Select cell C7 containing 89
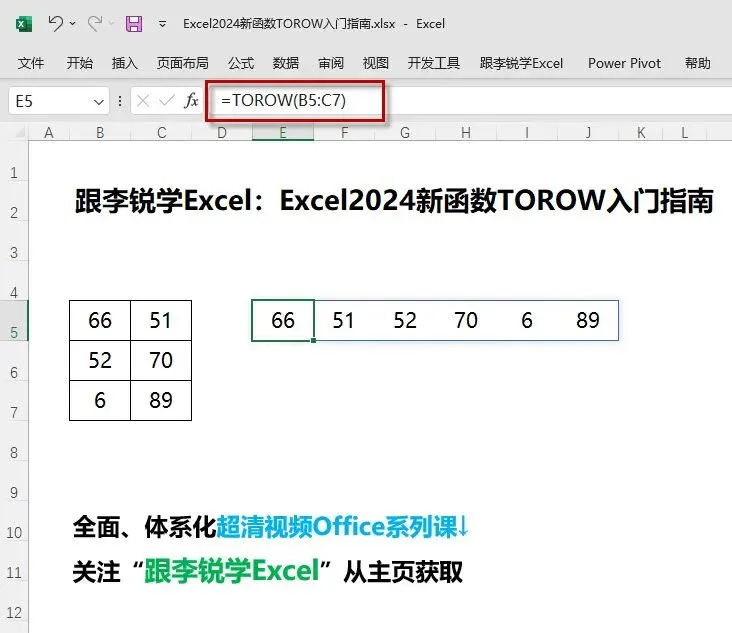 click(161, 401)
